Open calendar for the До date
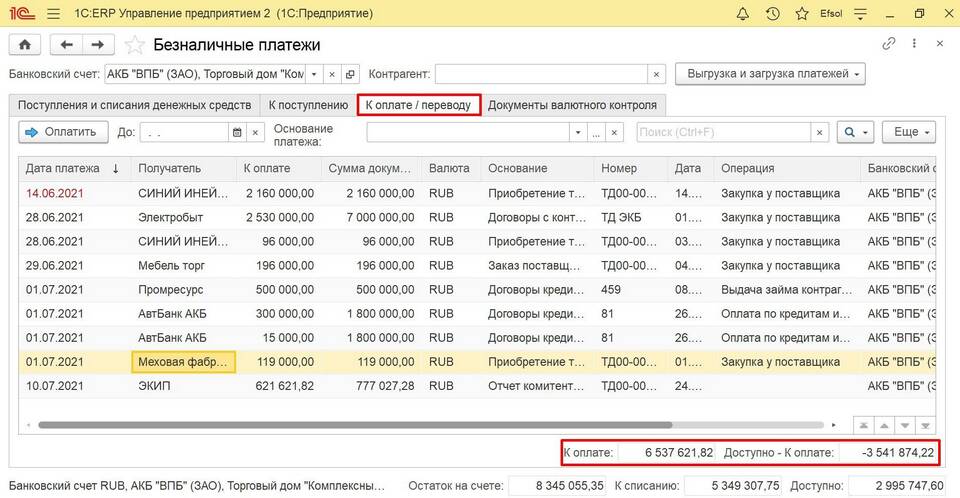The height and width of the screenshot is (498, 960). click(x=237, y=132)
